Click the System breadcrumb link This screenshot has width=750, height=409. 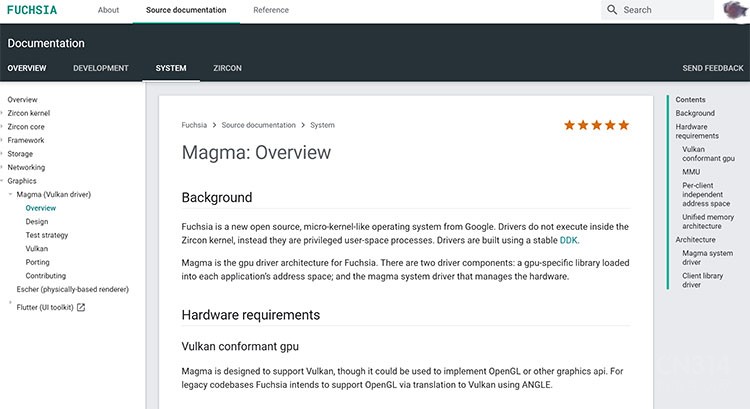coord(322,125)
